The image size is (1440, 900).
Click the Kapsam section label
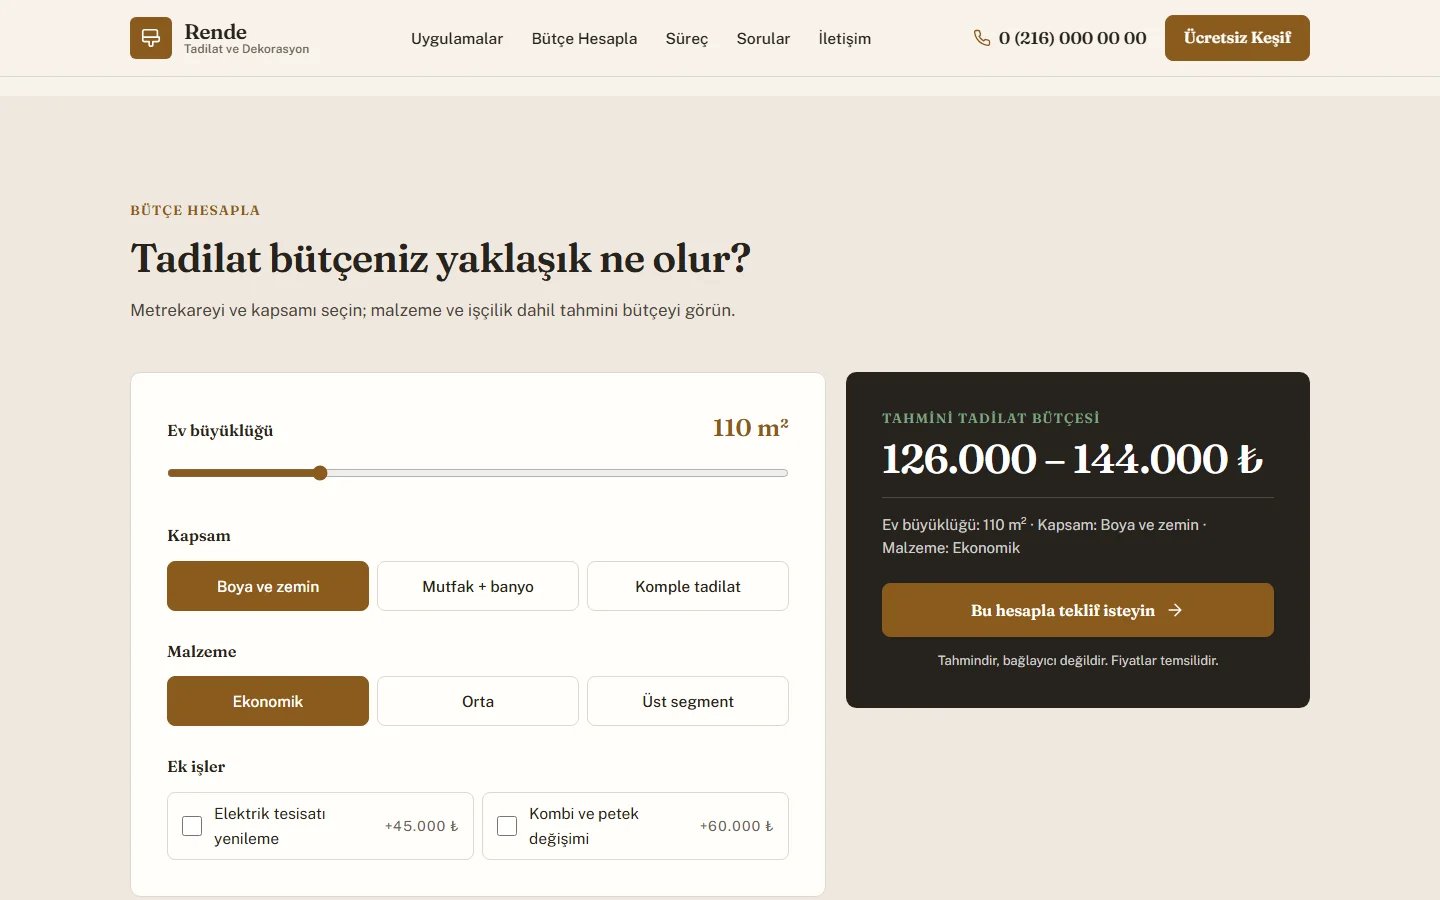pyautogui.click(x=199, y=536)
